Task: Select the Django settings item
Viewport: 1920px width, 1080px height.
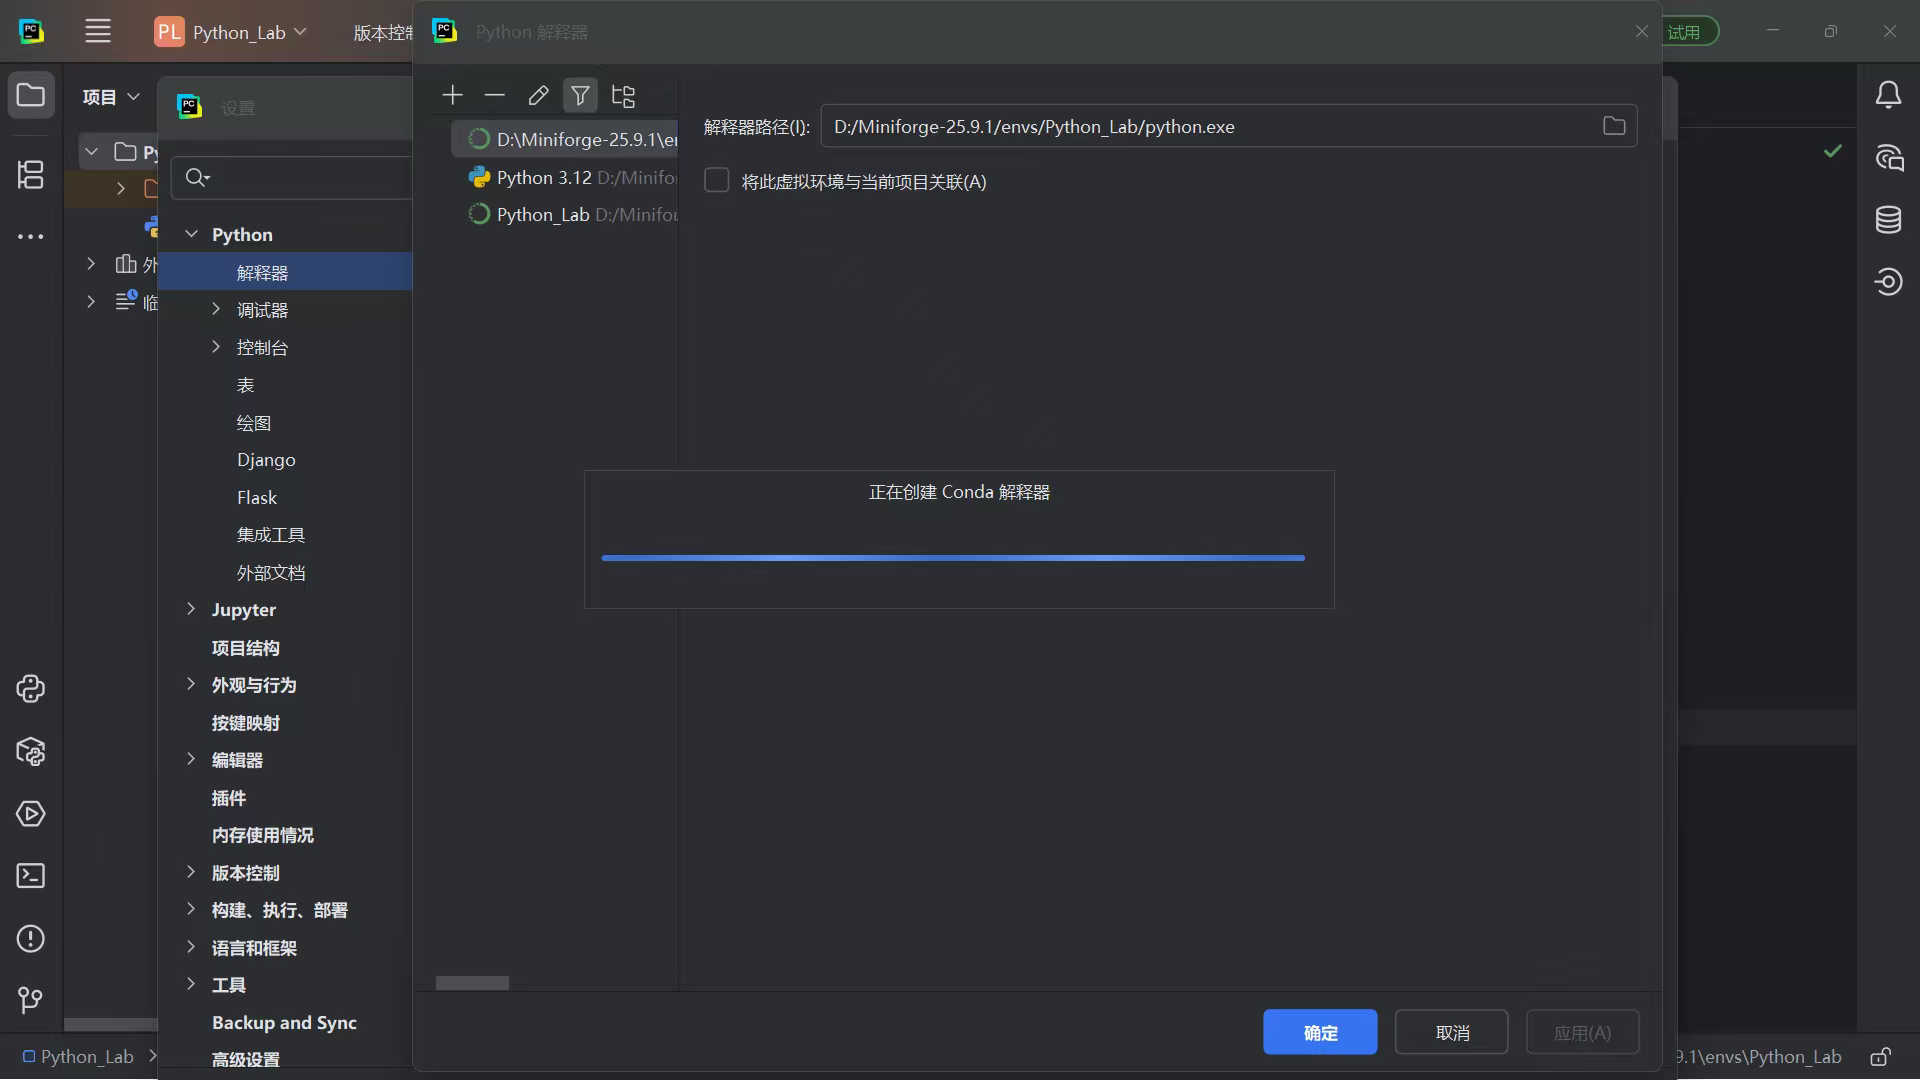Action: click(266, 460)
